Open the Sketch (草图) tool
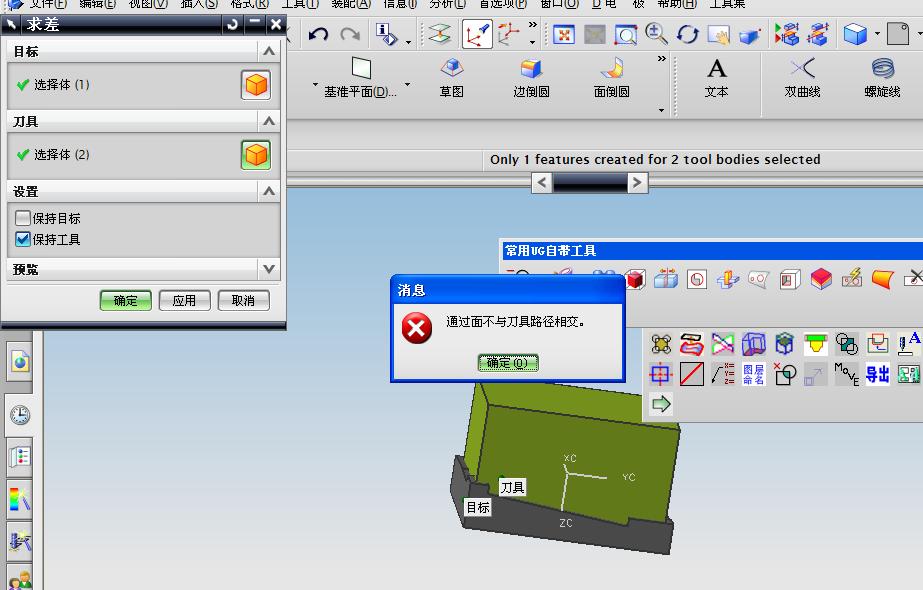 451,78
